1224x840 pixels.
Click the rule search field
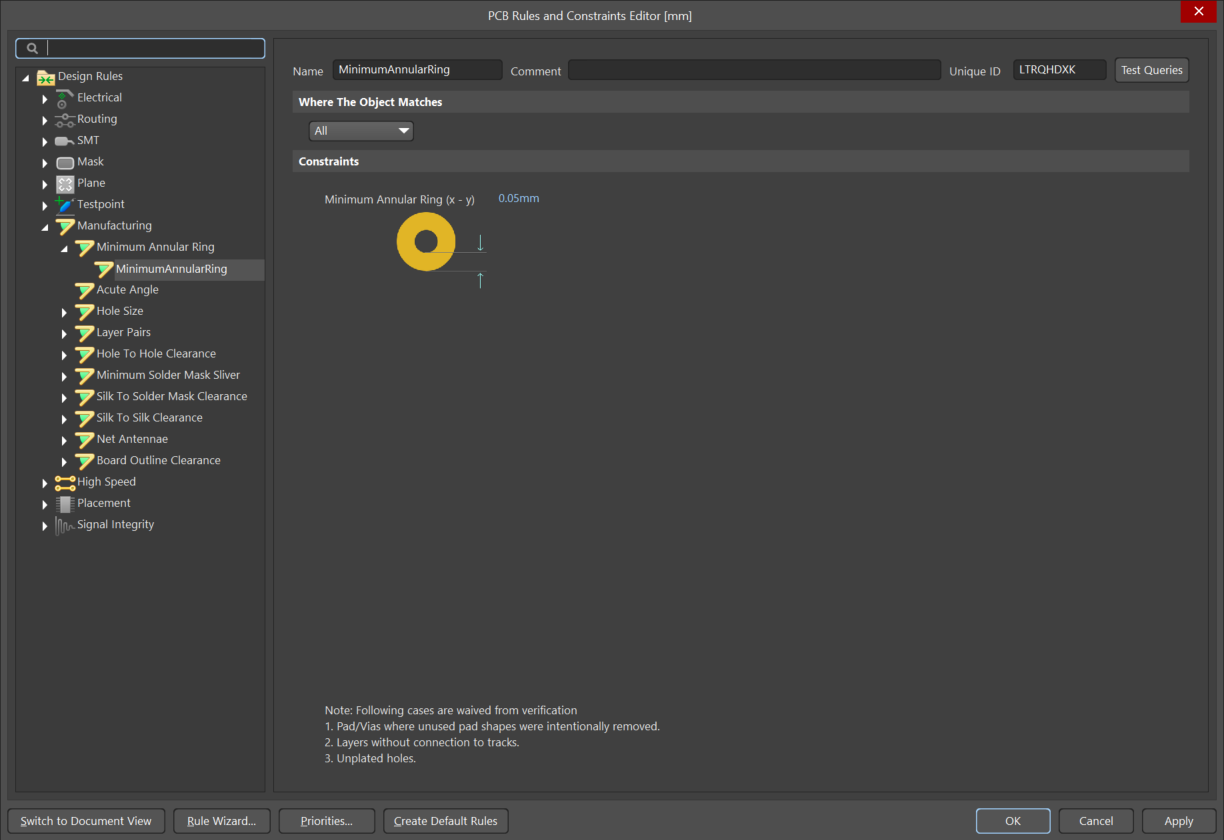tap(153, 48)
